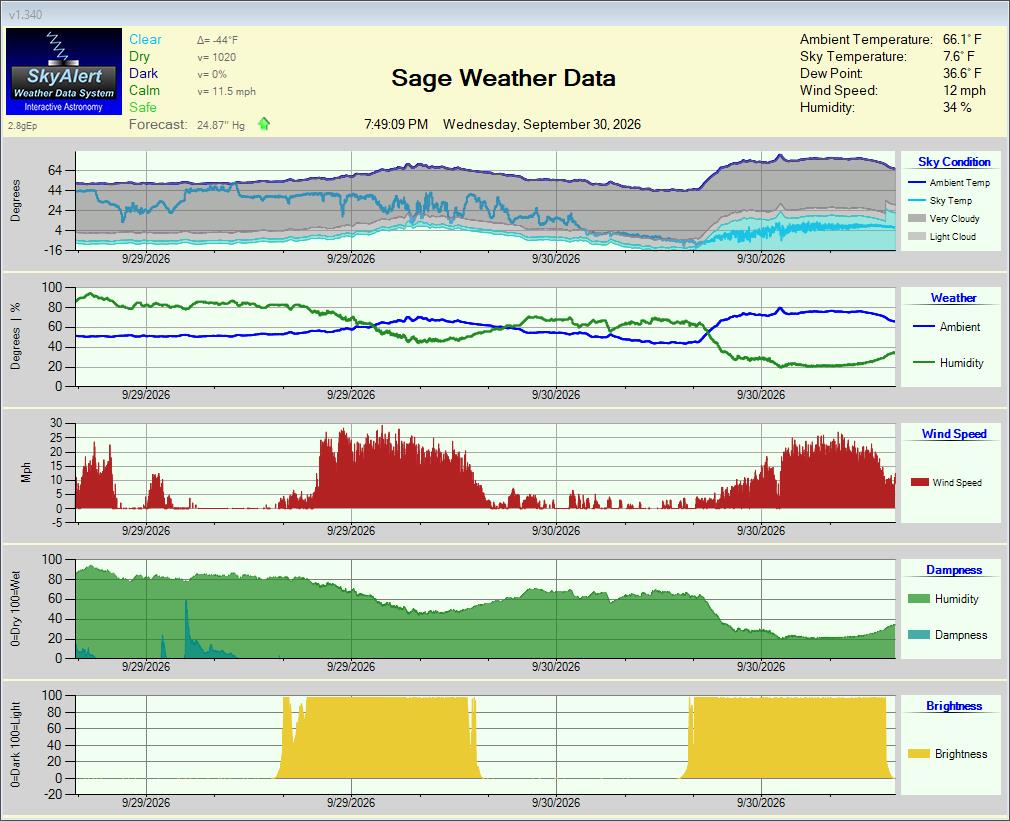The height and width of the screenshot is (821, 1010).
Task: Open the Brightness legend title
Action: pyautogui.click(x=954, y=706)
